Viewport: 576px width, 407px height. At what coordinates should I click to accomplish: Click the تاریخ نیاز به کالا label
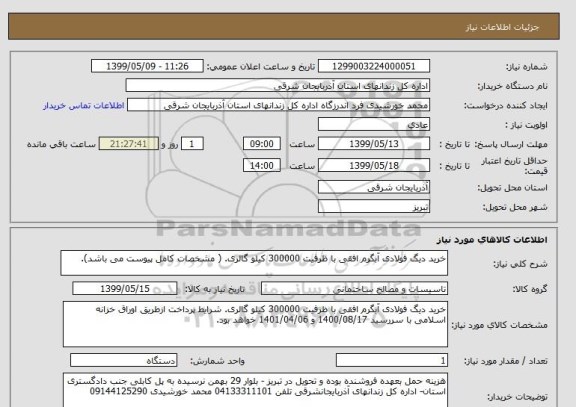[215, 289]
